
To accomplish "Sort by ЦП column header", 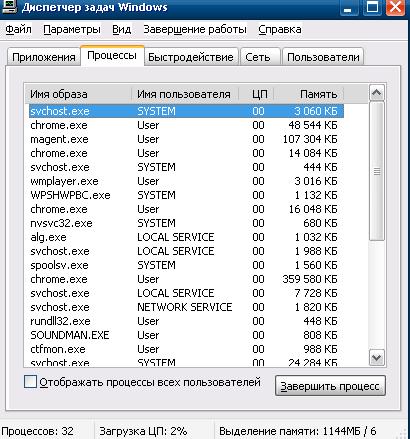I will pyautogui.click(x=257, y=94).
